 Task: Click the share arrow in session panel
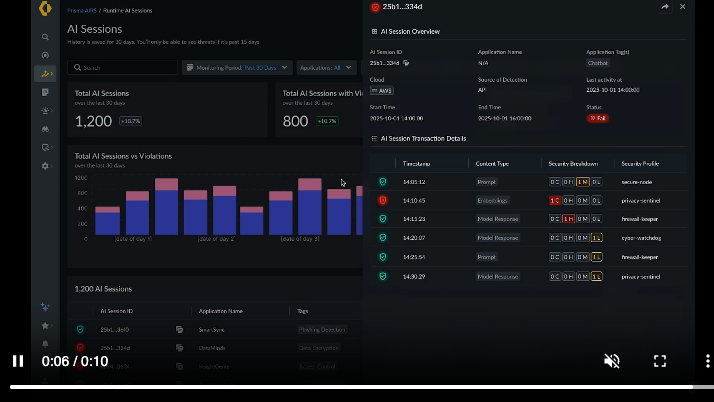point(665,6)
